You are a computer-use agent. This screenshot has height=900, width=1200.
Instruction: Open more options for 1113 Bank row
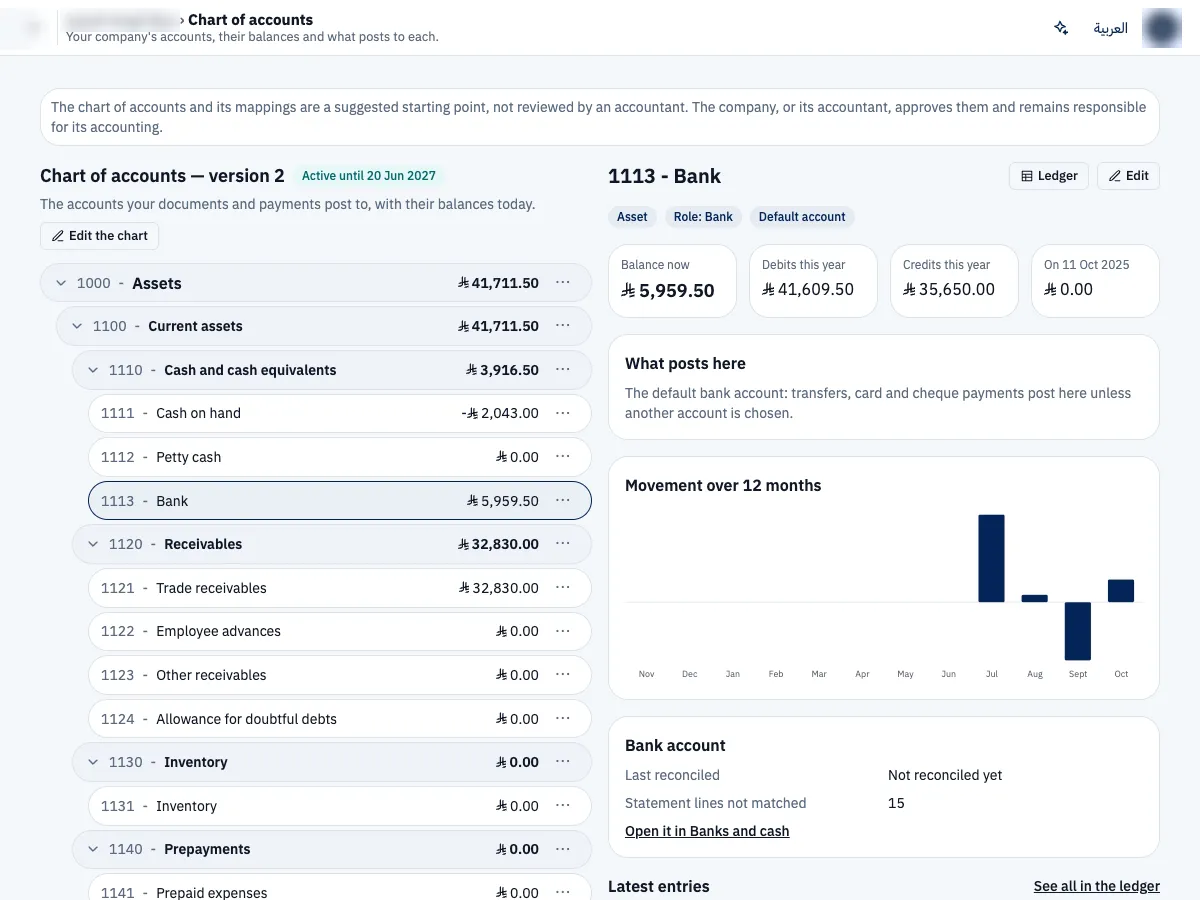pos(563,501)
